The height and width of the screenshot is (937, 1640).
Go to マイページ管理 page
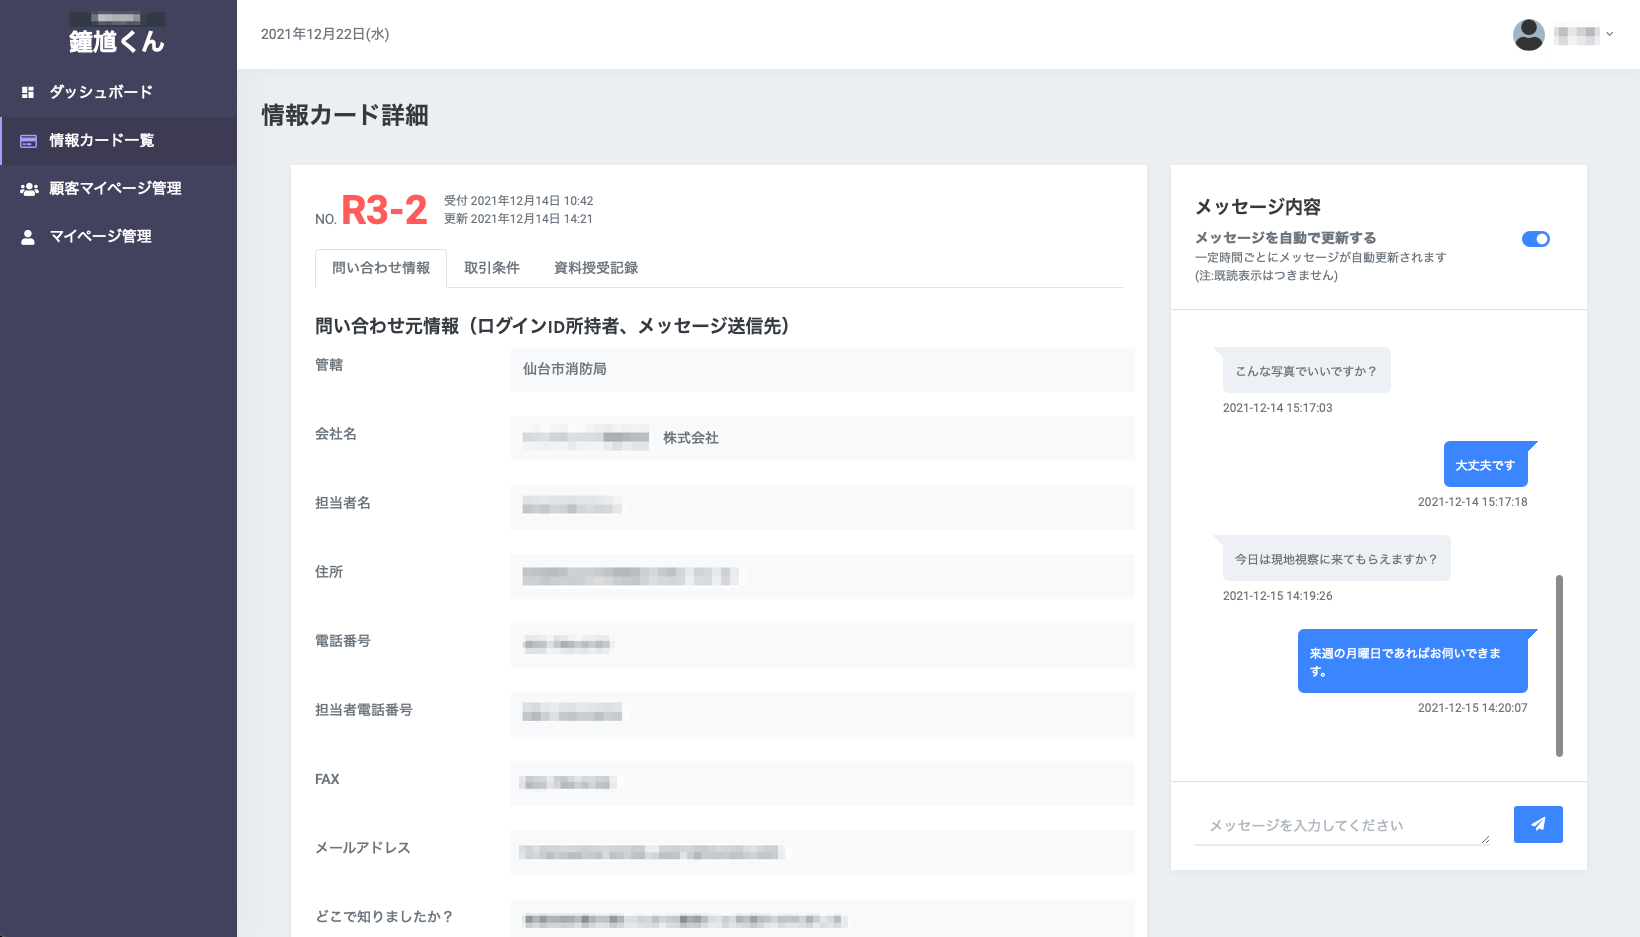100,237
